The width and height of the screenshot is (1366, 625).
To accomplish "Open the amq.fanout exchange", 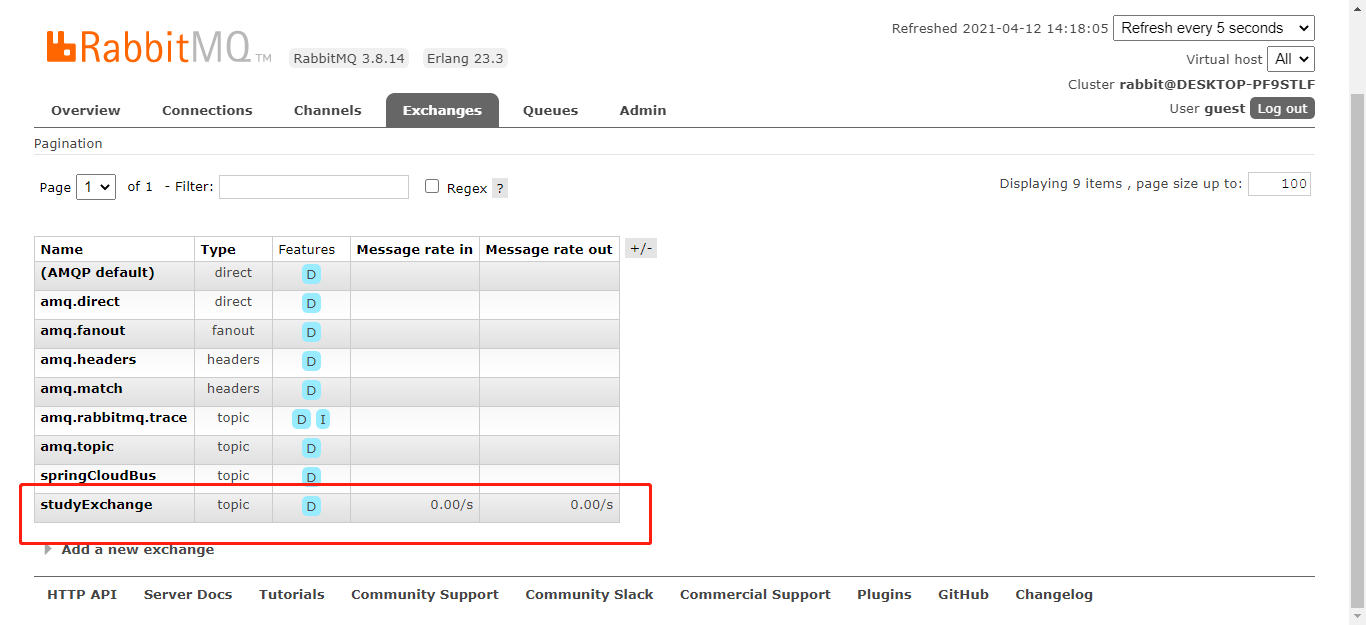I will pos(83,330).
